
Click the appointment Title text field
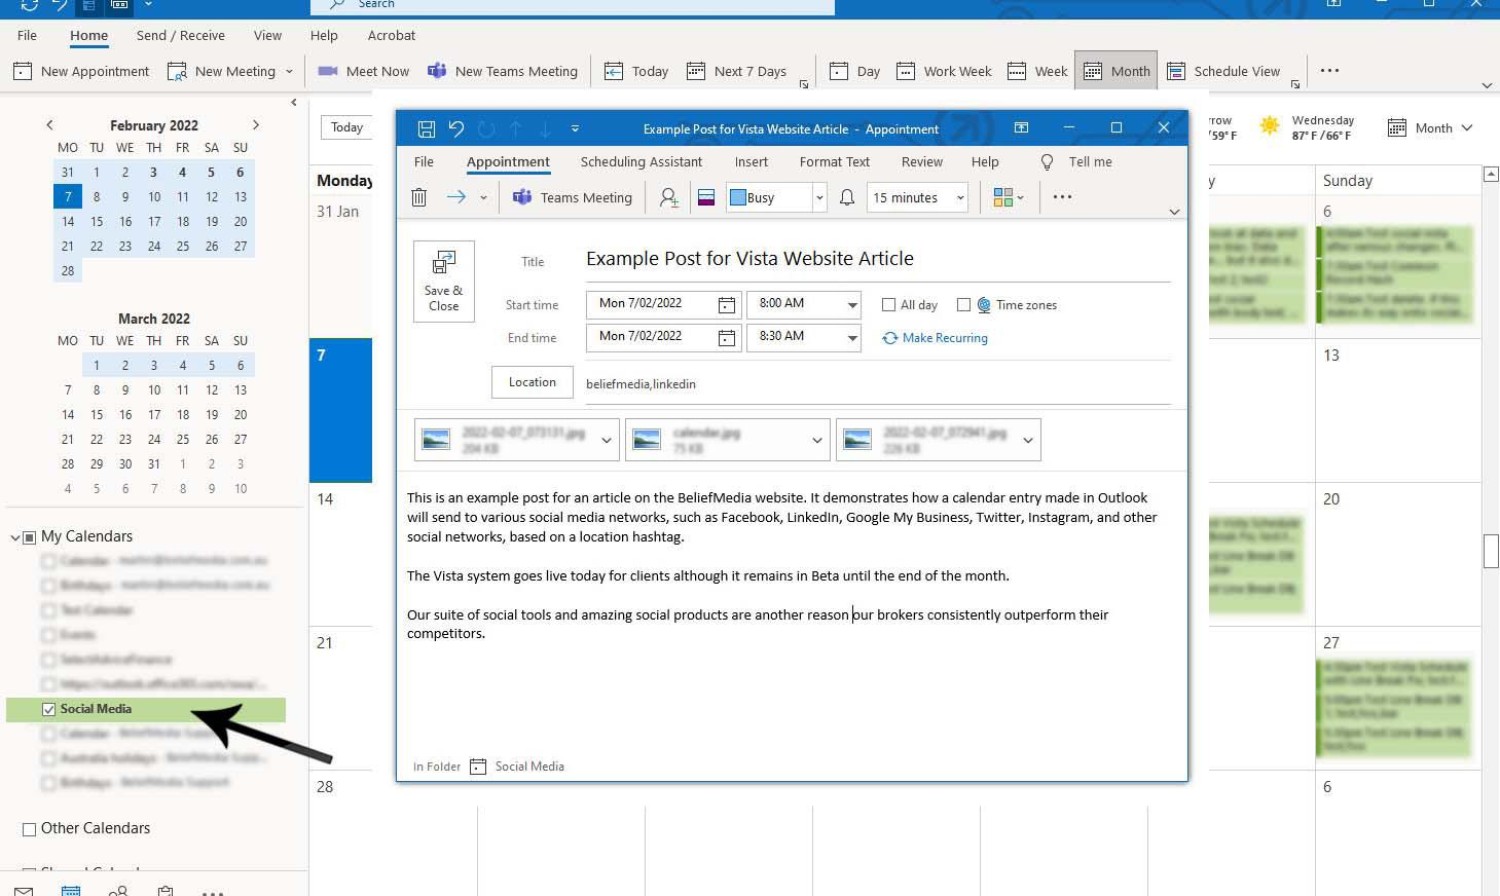(x=875, y=259)
